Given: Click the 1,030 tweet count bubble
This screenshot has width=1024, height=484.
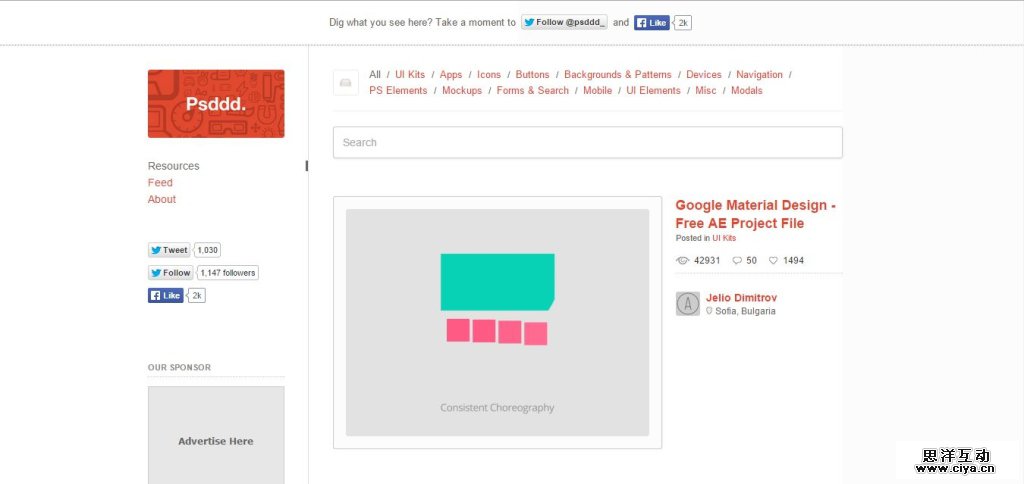Looking at the screenshot, I should point(208,250).
